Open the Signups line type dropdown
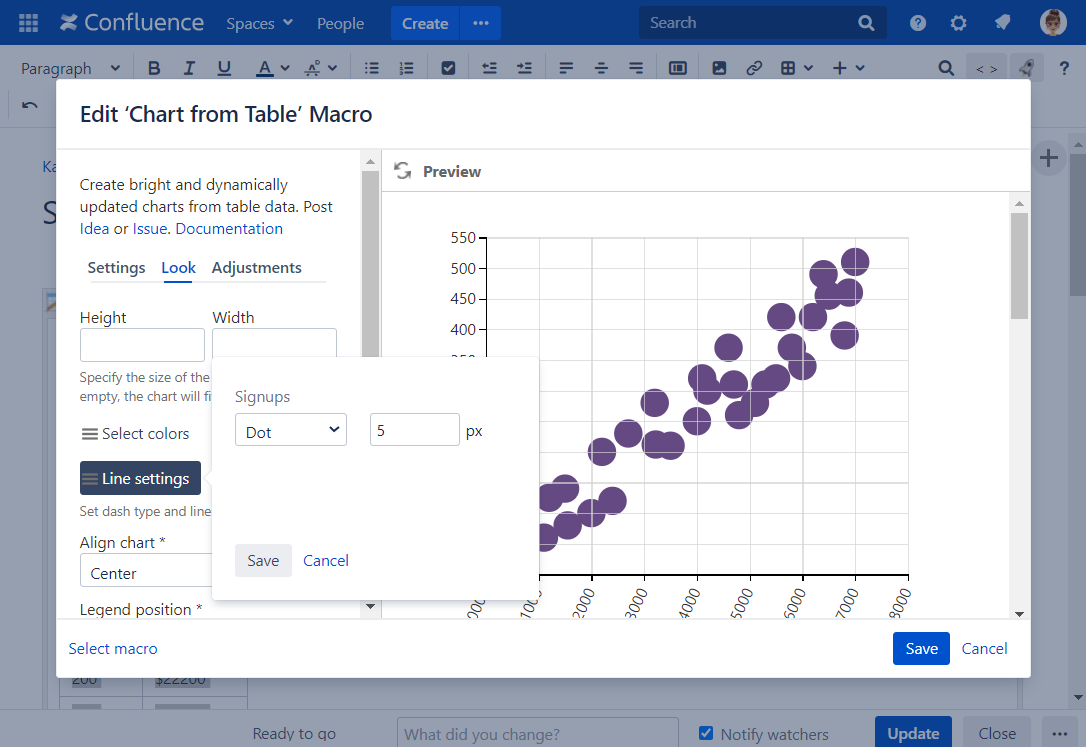The image size is (1086, 747). click(x=290, y=429)
